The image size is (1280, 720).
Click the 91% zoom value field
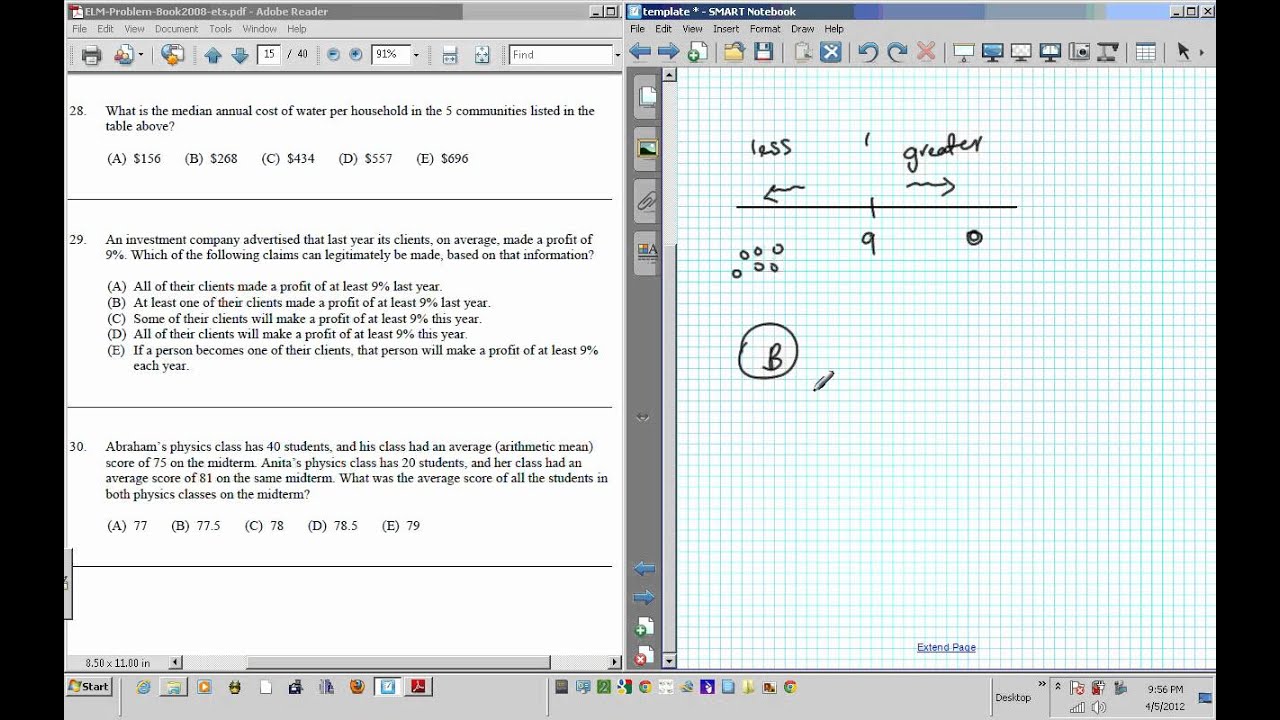point(390,55)
